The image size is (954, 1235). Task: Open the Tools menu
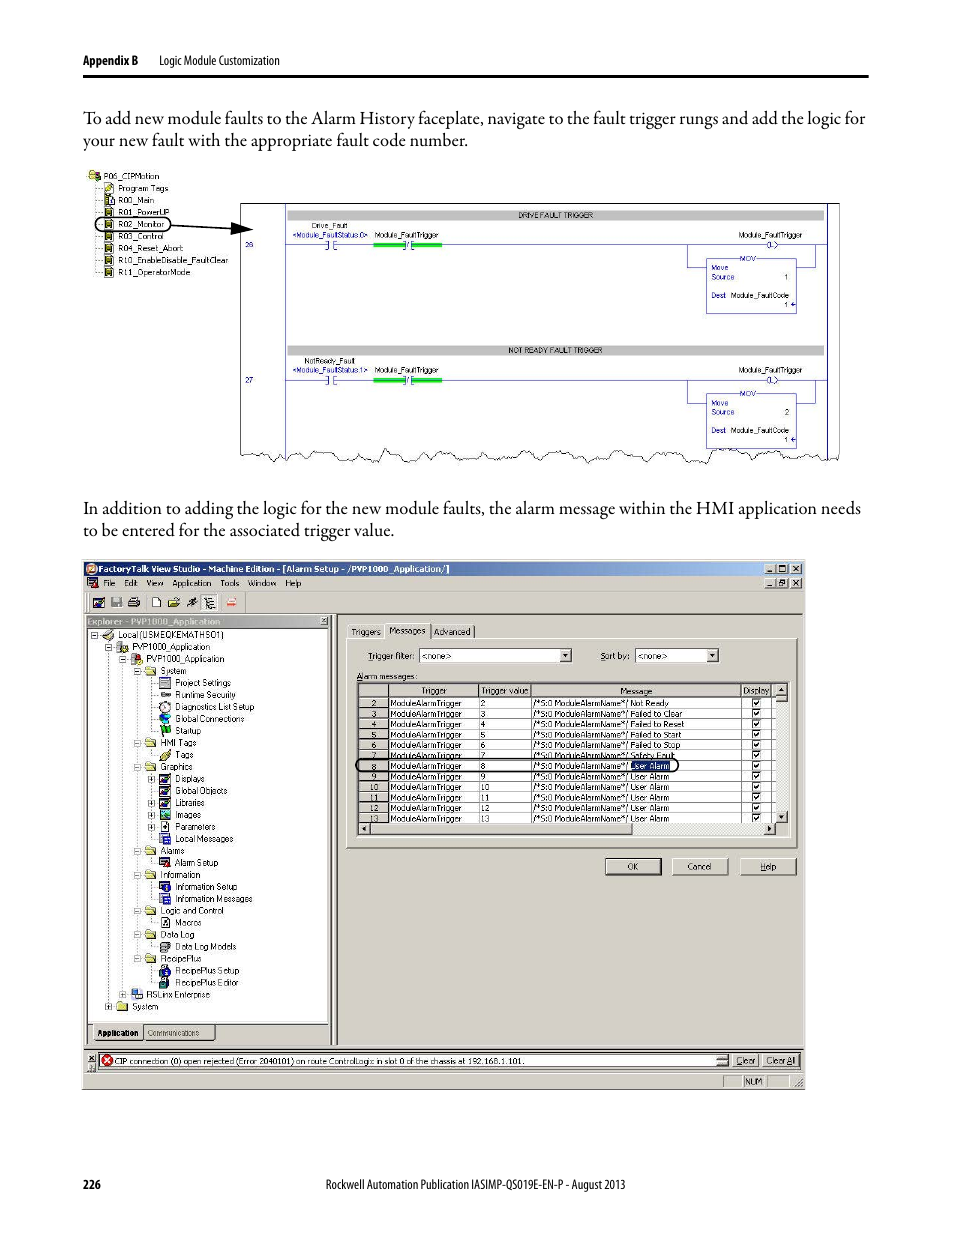coord(230,583)
